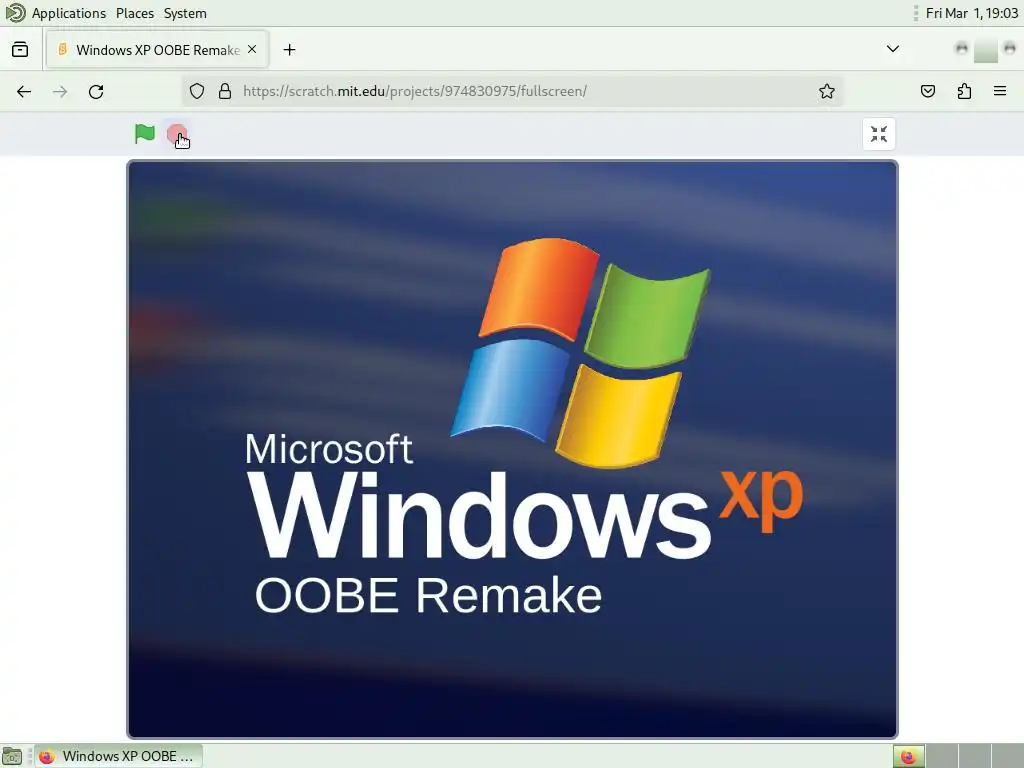The width and height of the screenshot is (1024, 768).
Task: Exit fullscreen mode in the Scratch player
Action: (878, 134)
